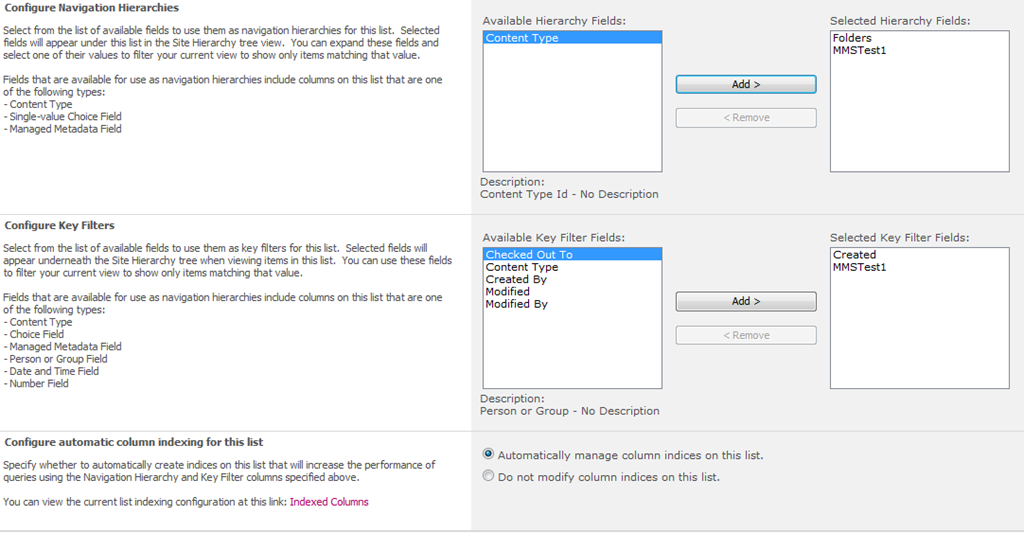The width and height of the screenshot is (1024, 533).
Task: Click empty area in Selected Hierarchy Fields list
Action: tap(919, 120)
